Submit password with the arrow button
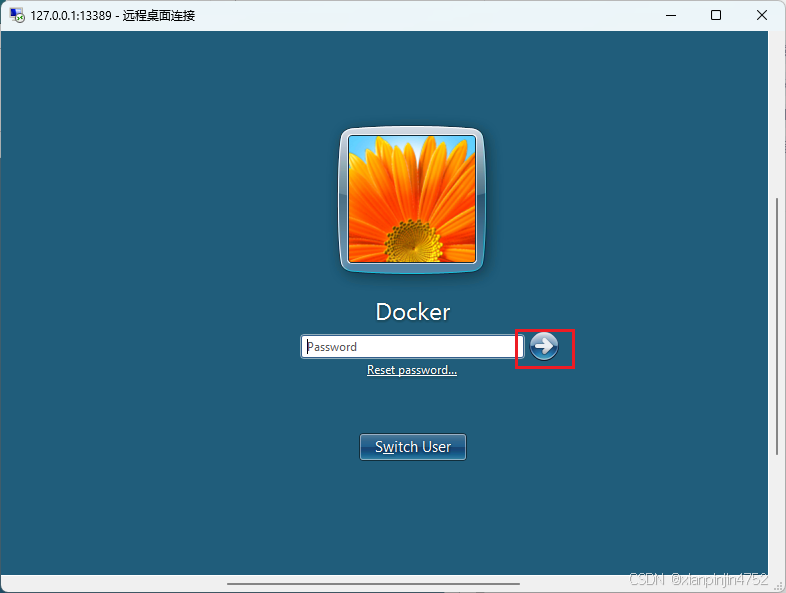This screenshot has width=786, height=593. (x=544, y=346)
